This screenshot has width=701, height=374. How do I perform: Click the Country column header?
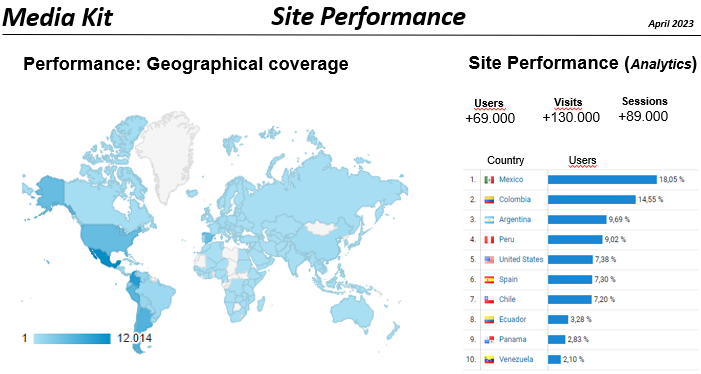[505, 160]
